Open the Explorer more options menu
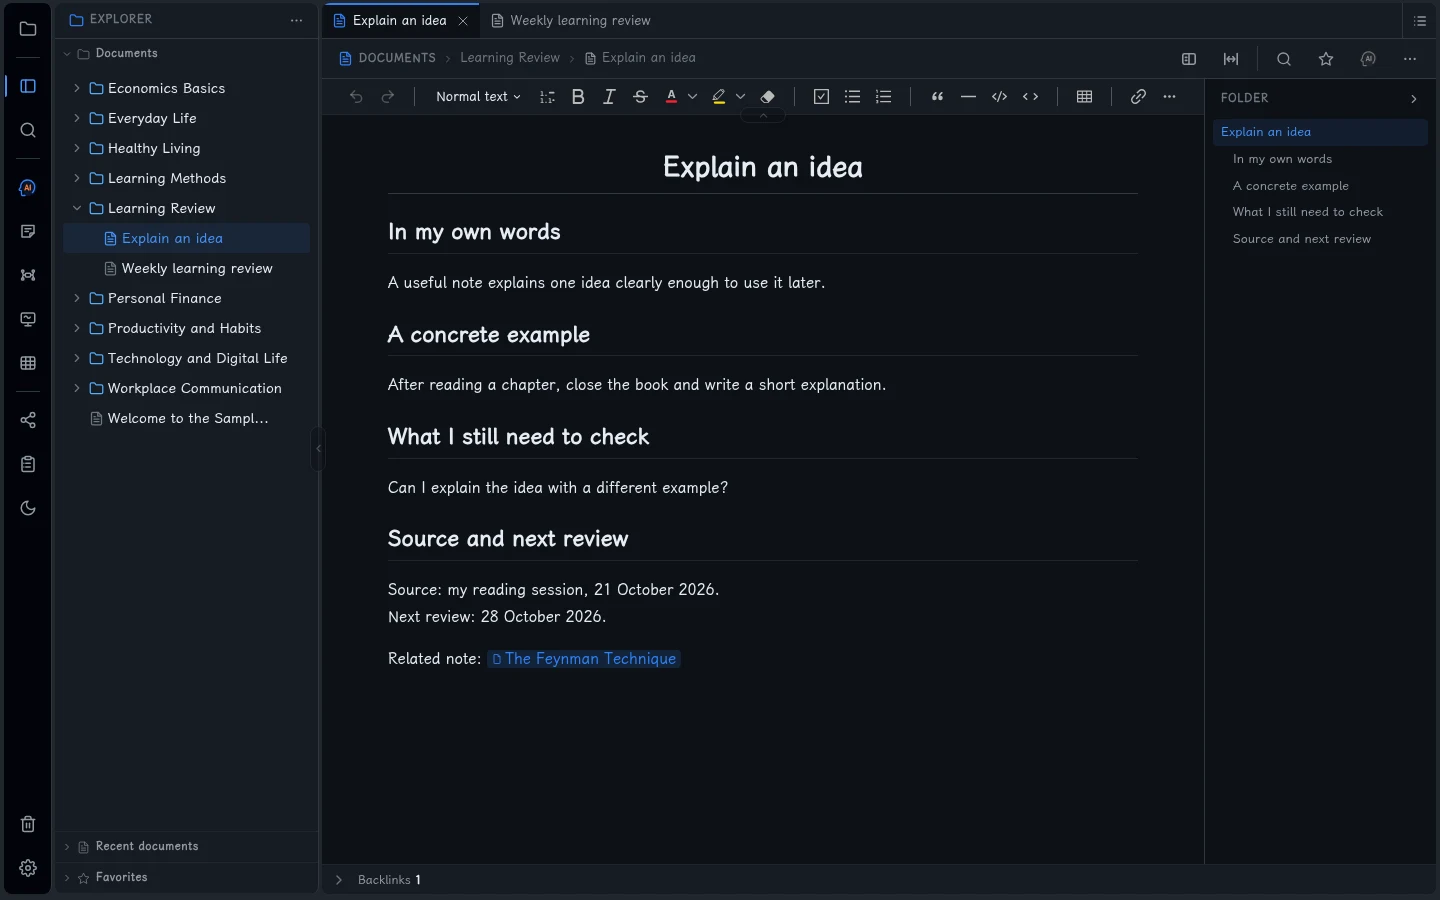Screen dimensions: 1440x900 tap(296, 20)
